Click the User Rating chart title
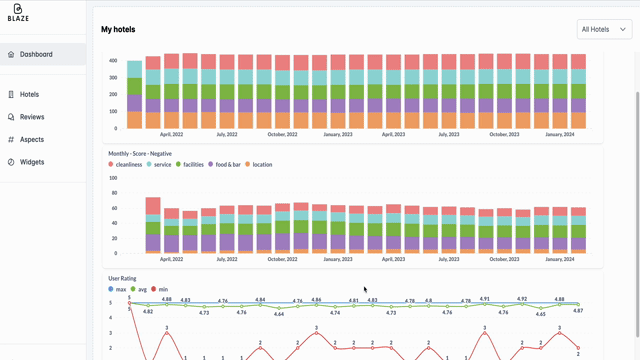This screenshot has width=640, height=360. click(x=122, y=278)
